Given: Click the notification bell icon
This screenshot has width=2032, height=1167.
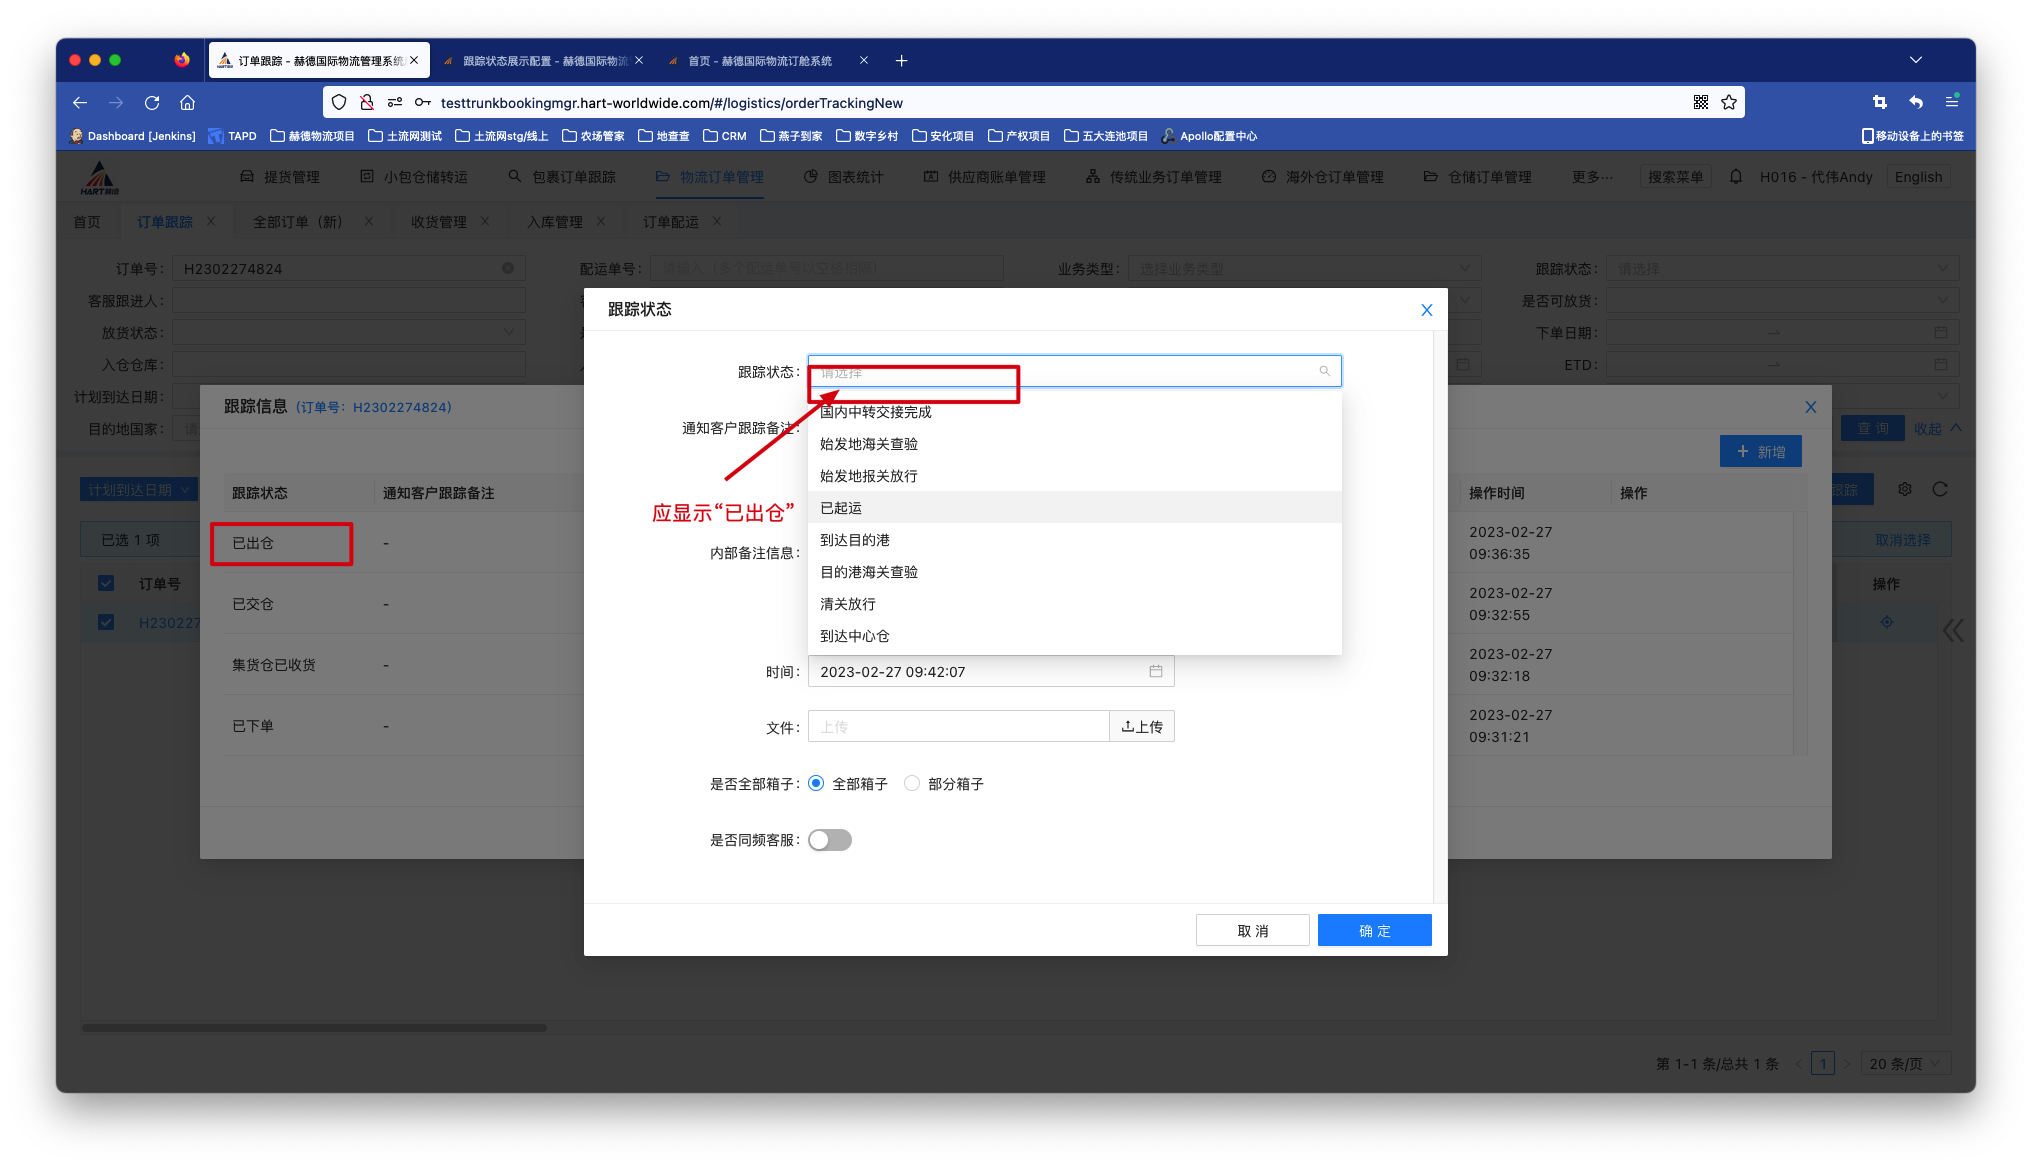Looking at the screenshot, I should (x=1736, y=177).
